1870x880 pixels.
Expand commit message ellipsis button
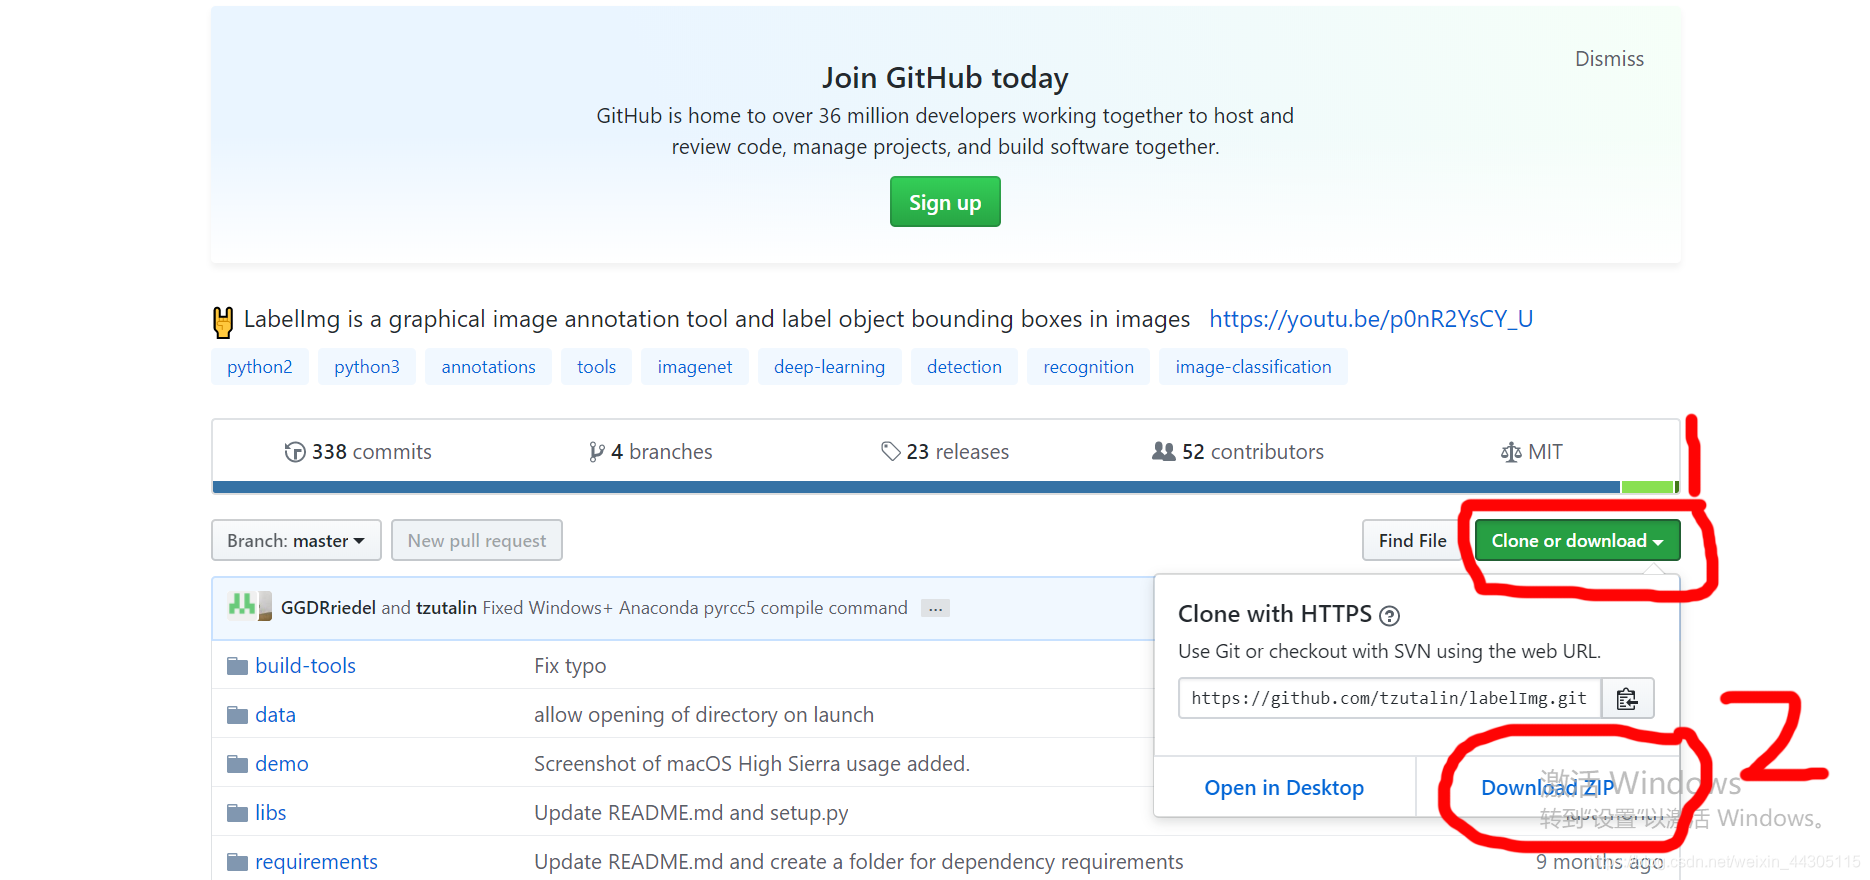935,608
